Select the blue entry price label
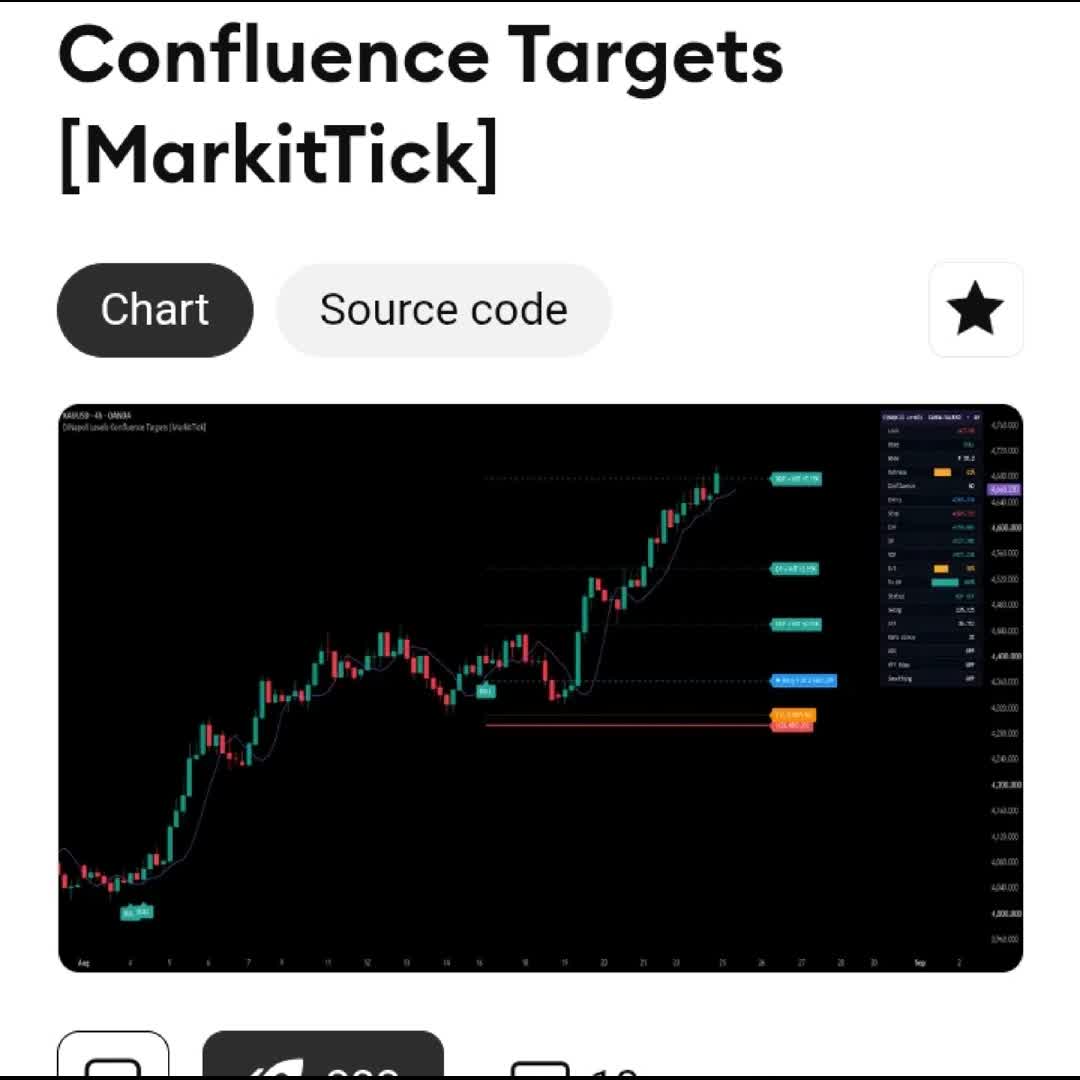 coord(803,681)
